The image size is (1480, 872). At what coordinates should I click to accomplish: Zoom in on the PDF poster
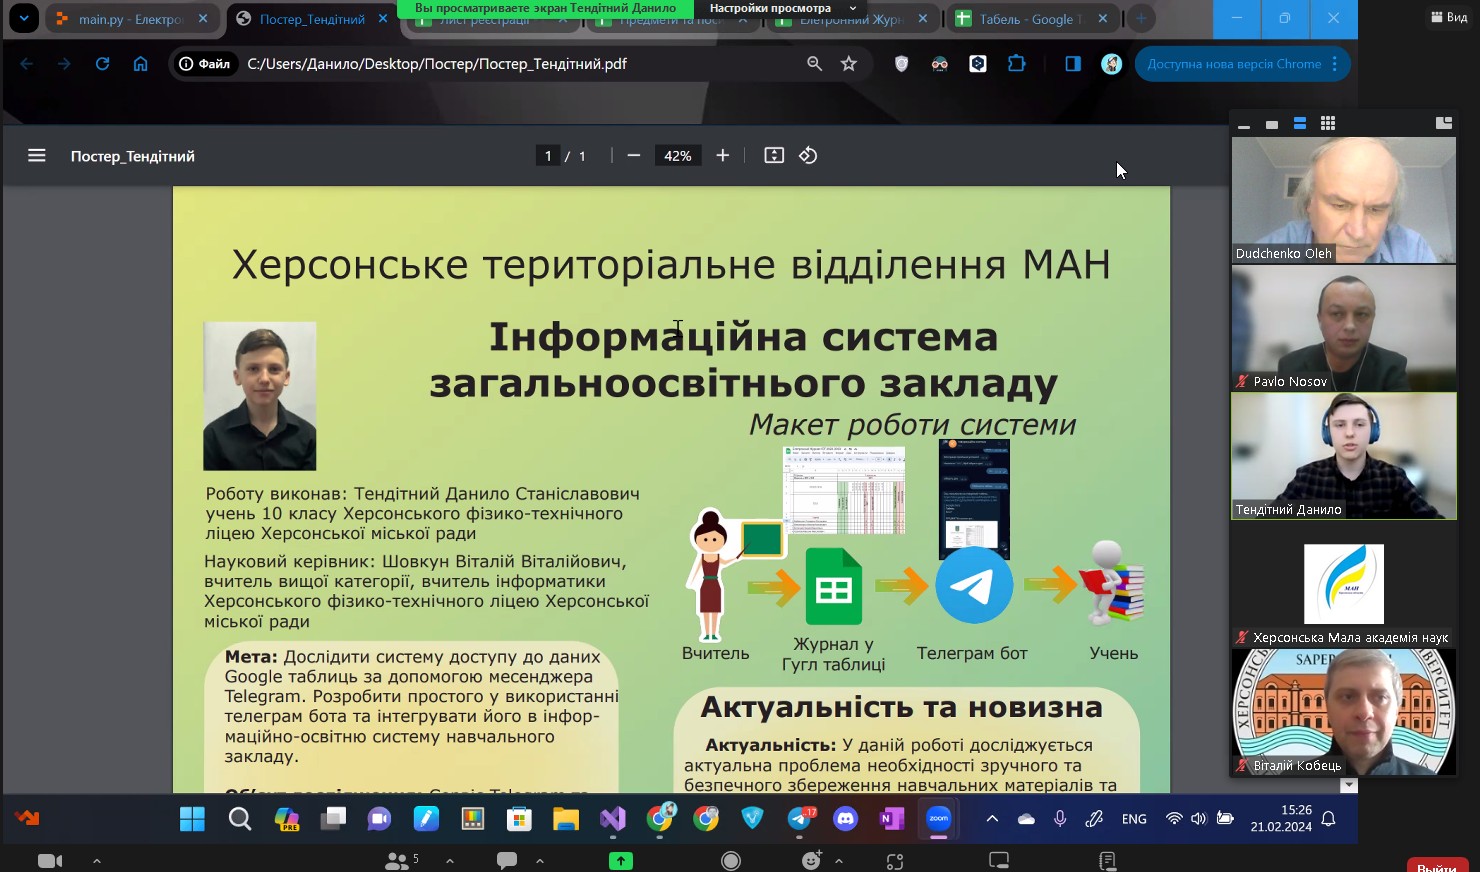click(x=723, y=156)
